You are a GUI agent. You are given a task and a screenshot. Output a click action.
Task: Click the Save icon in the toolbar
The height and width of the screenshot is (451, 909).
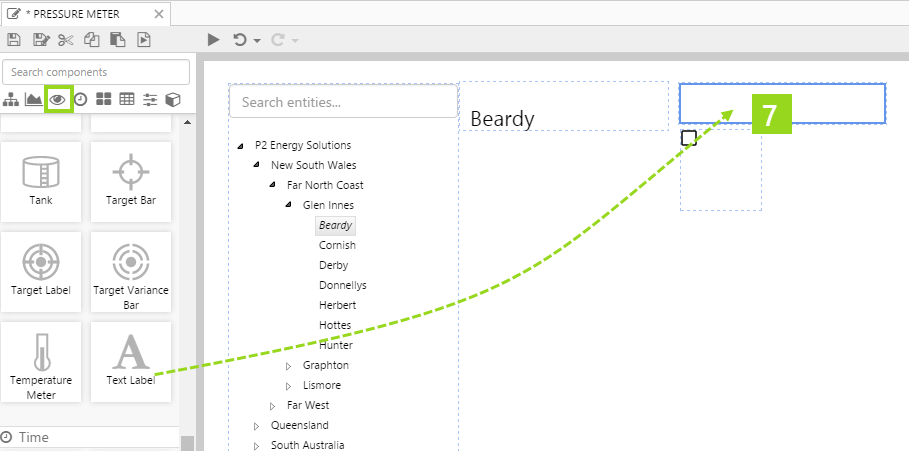(14, 40)
